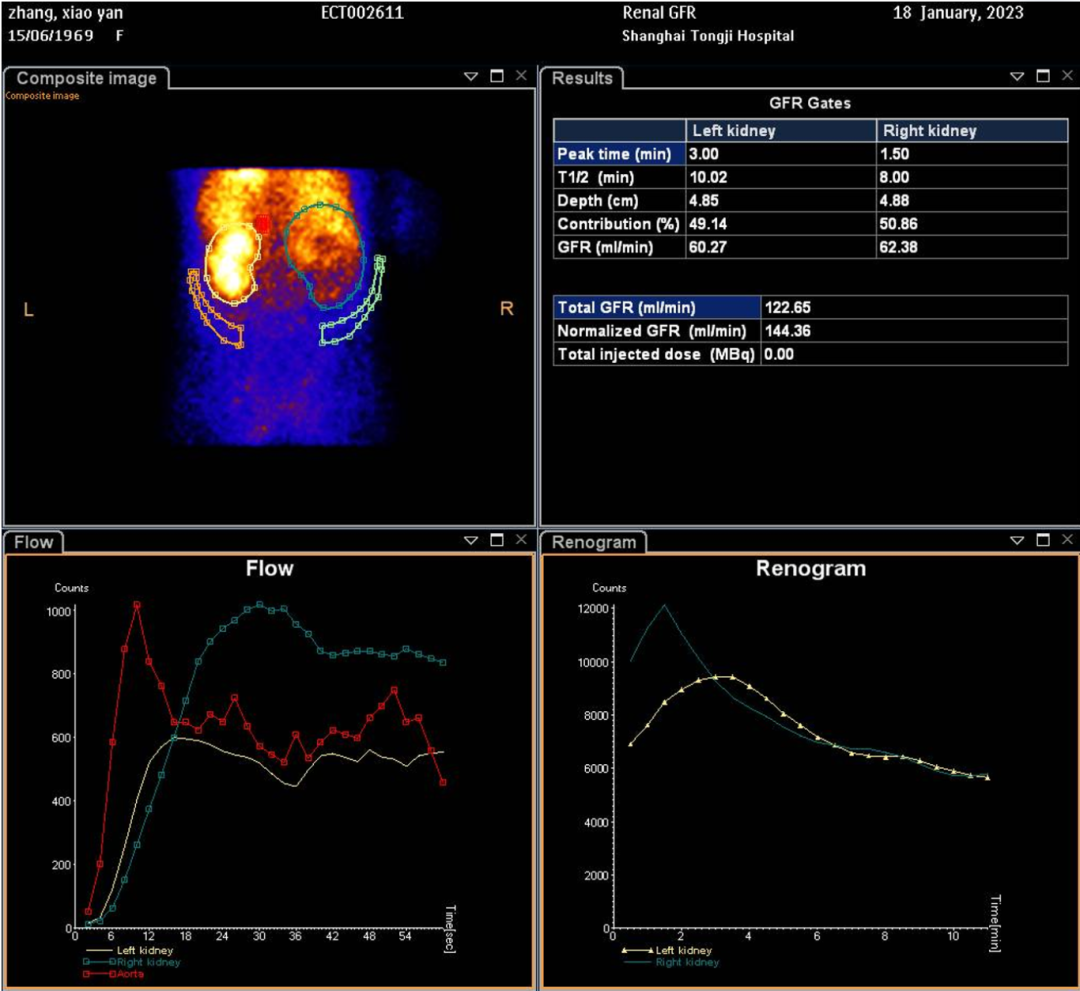Maximize the Results panel
This screenshot has height=991, width=1080.
[x=1043, y=76]
